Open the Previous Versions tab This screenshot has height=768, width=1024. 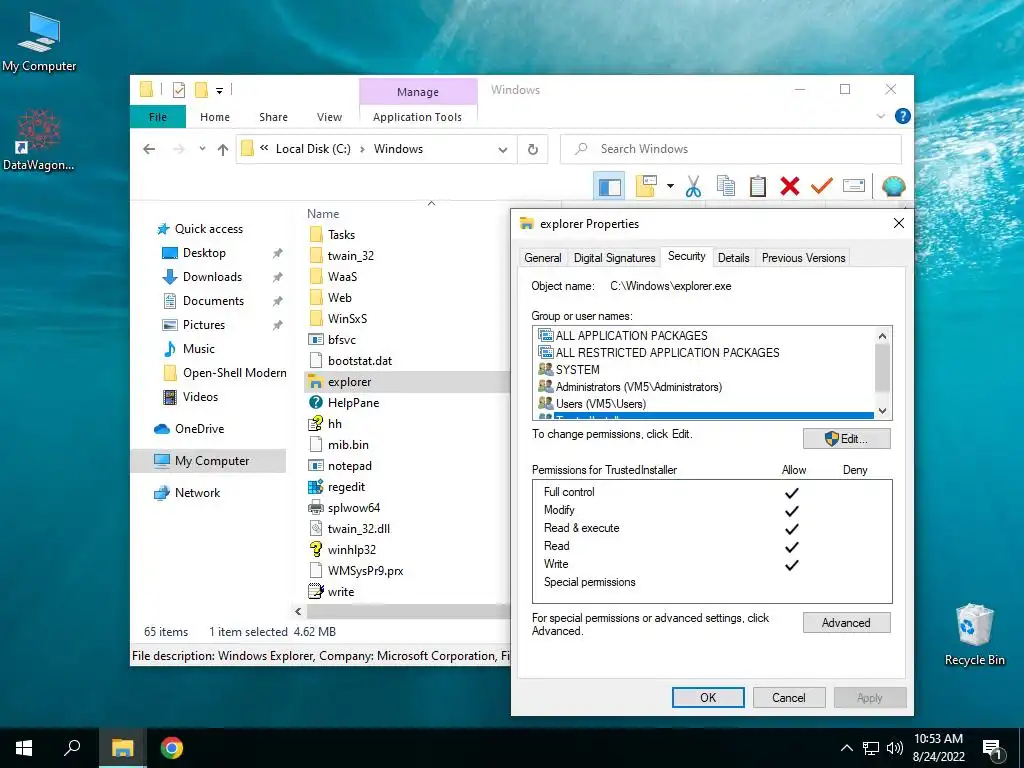[803, 258]
